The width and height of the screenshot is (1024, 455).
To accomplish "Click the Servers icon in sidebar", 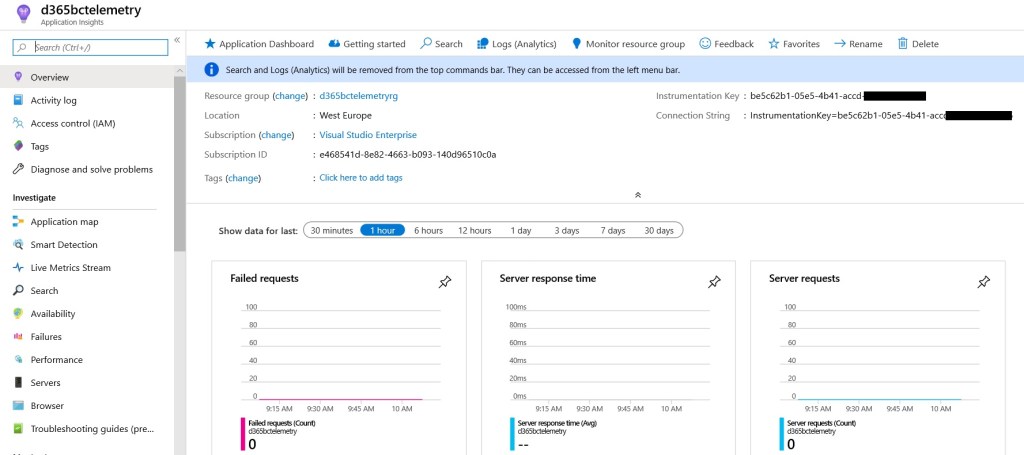I will coord(18,383).
